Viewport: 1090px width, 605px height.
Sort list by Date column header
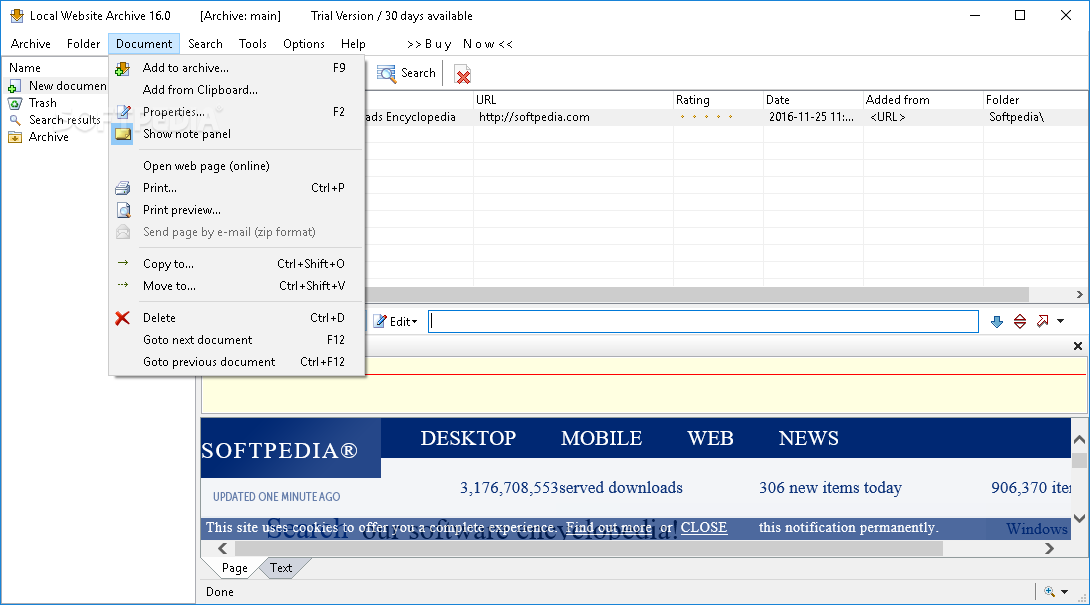[813, 100]
